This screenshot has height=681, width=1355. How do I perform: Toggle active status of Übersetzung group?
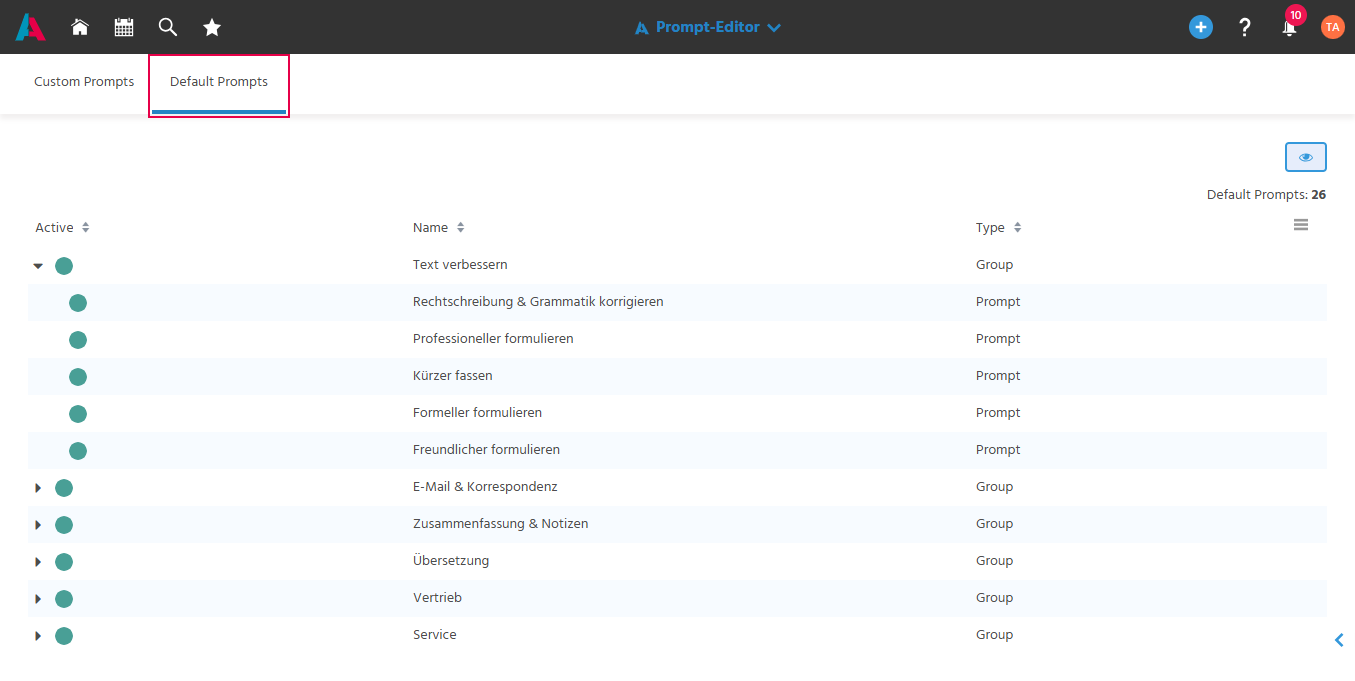pyautogui.click(x=64, y=562)
